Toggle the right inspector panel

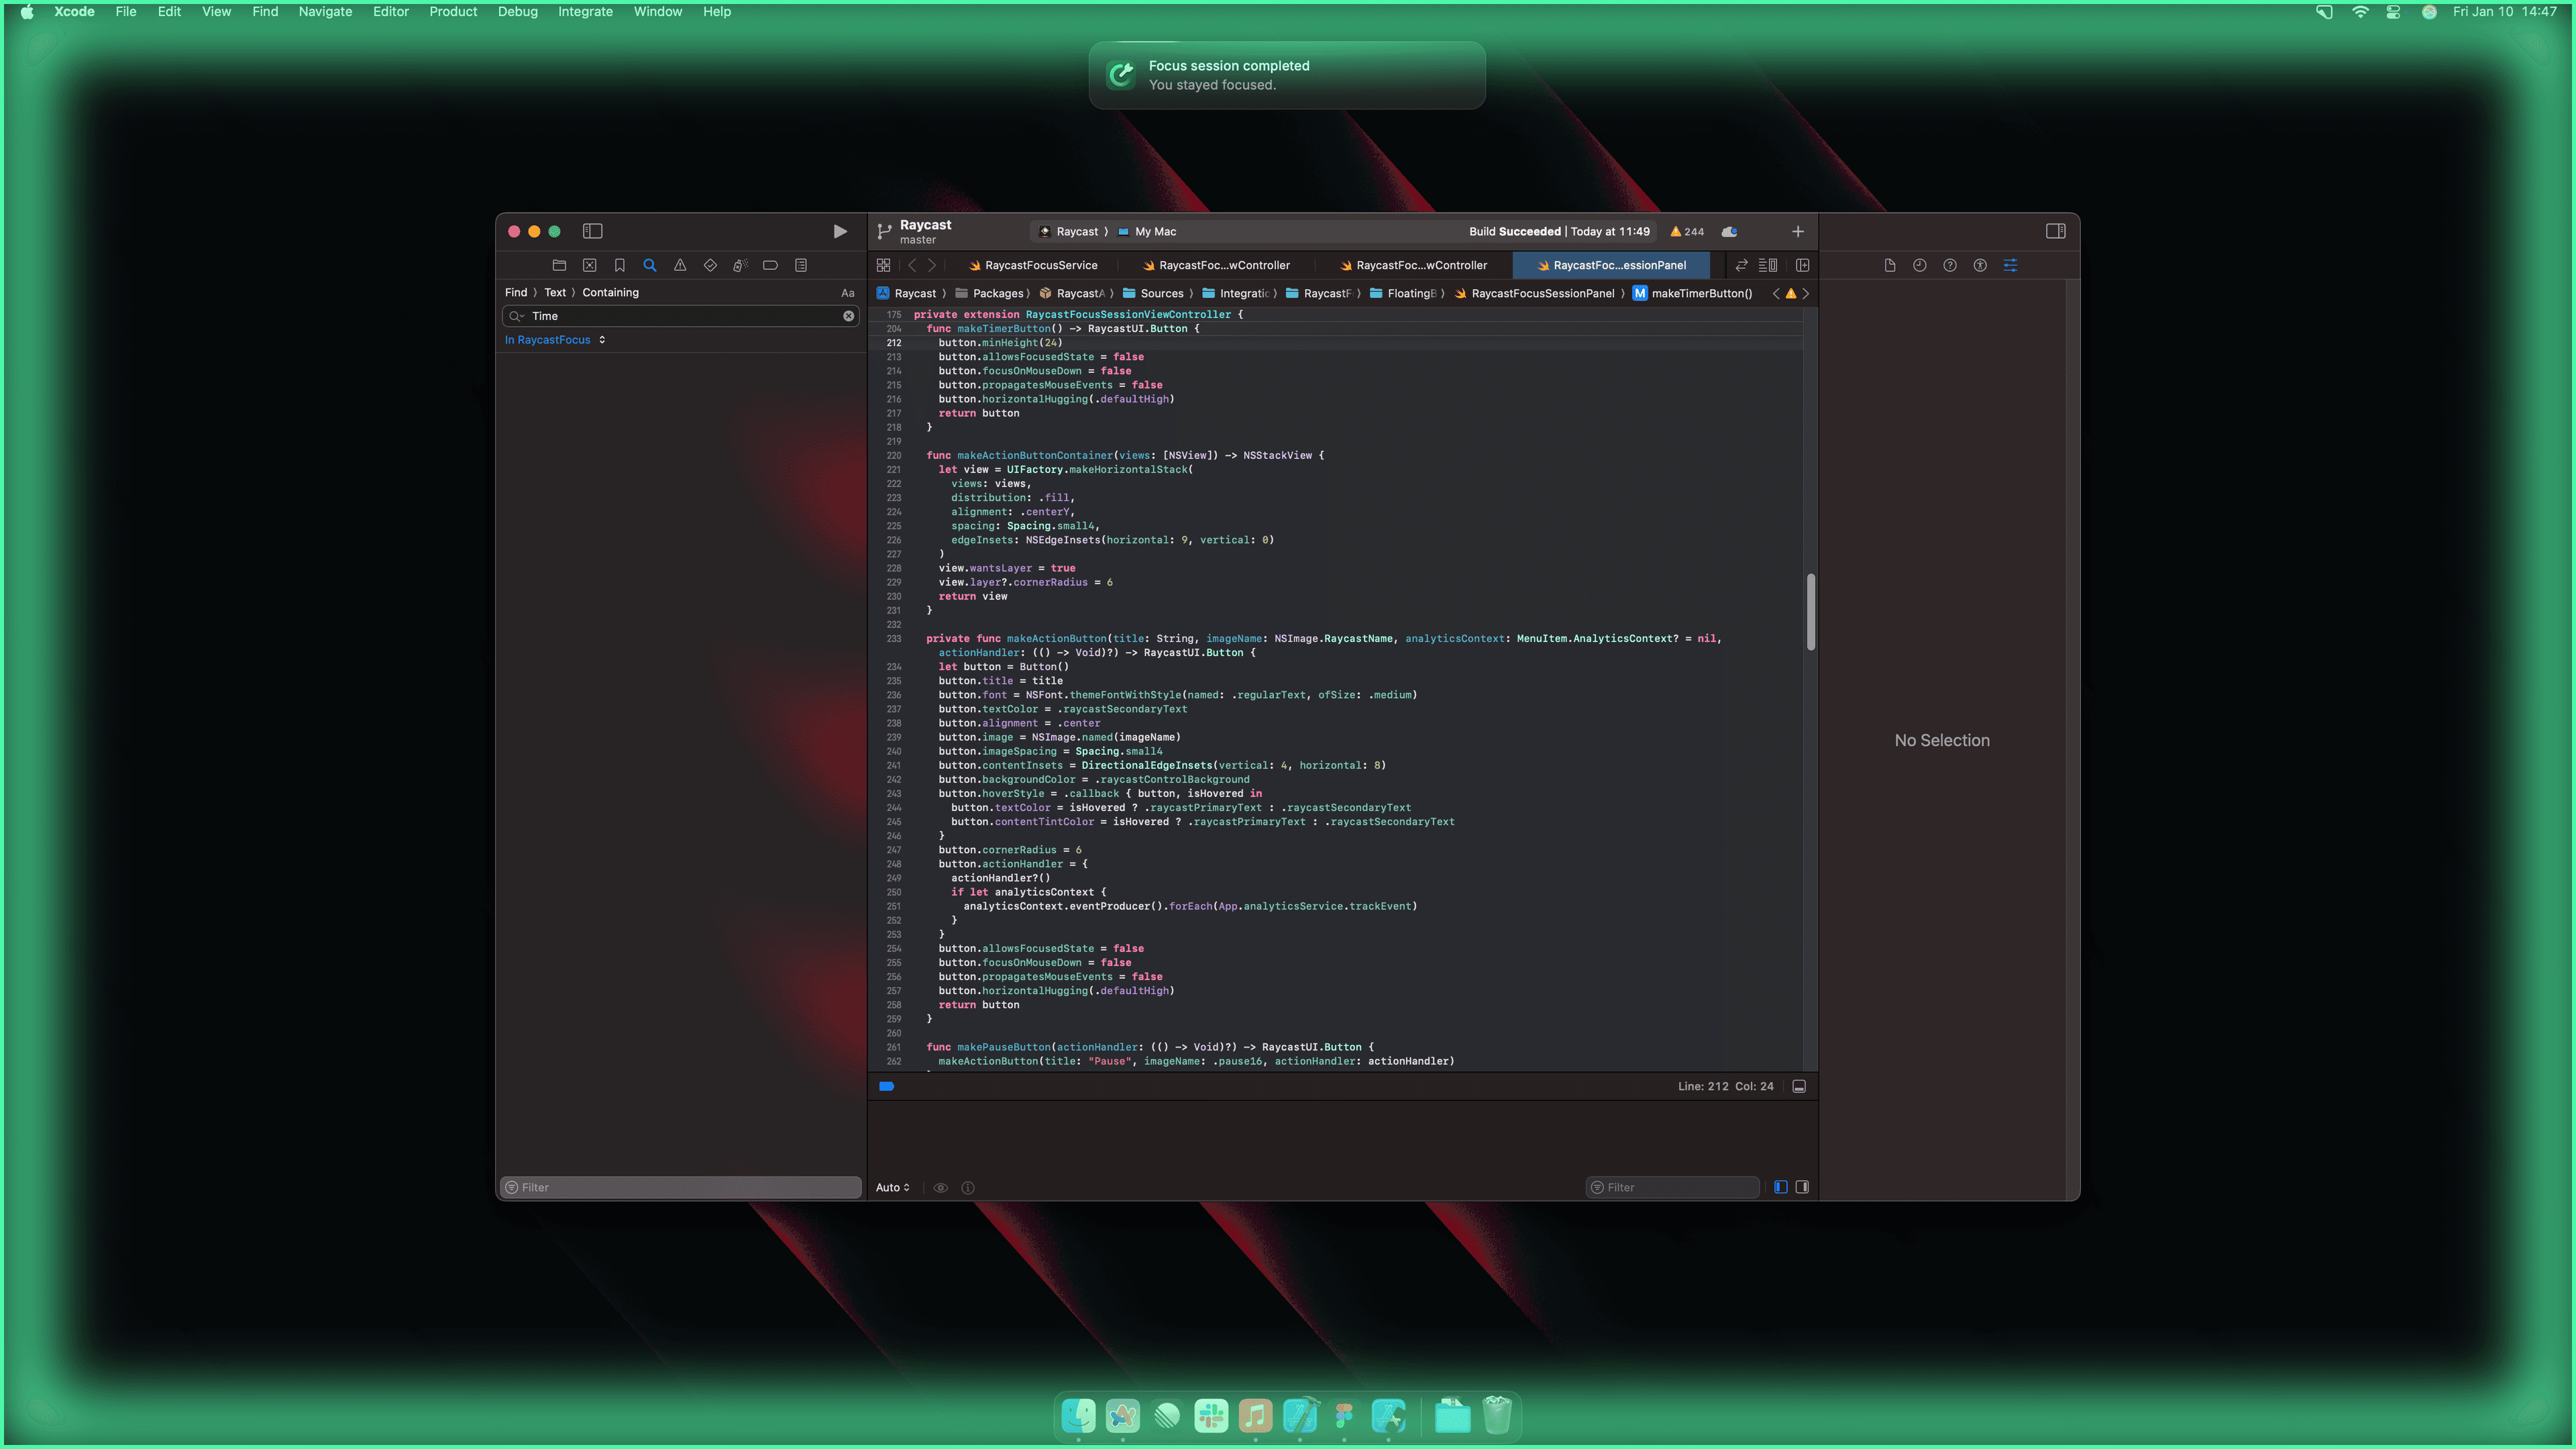pos(2055,231)
